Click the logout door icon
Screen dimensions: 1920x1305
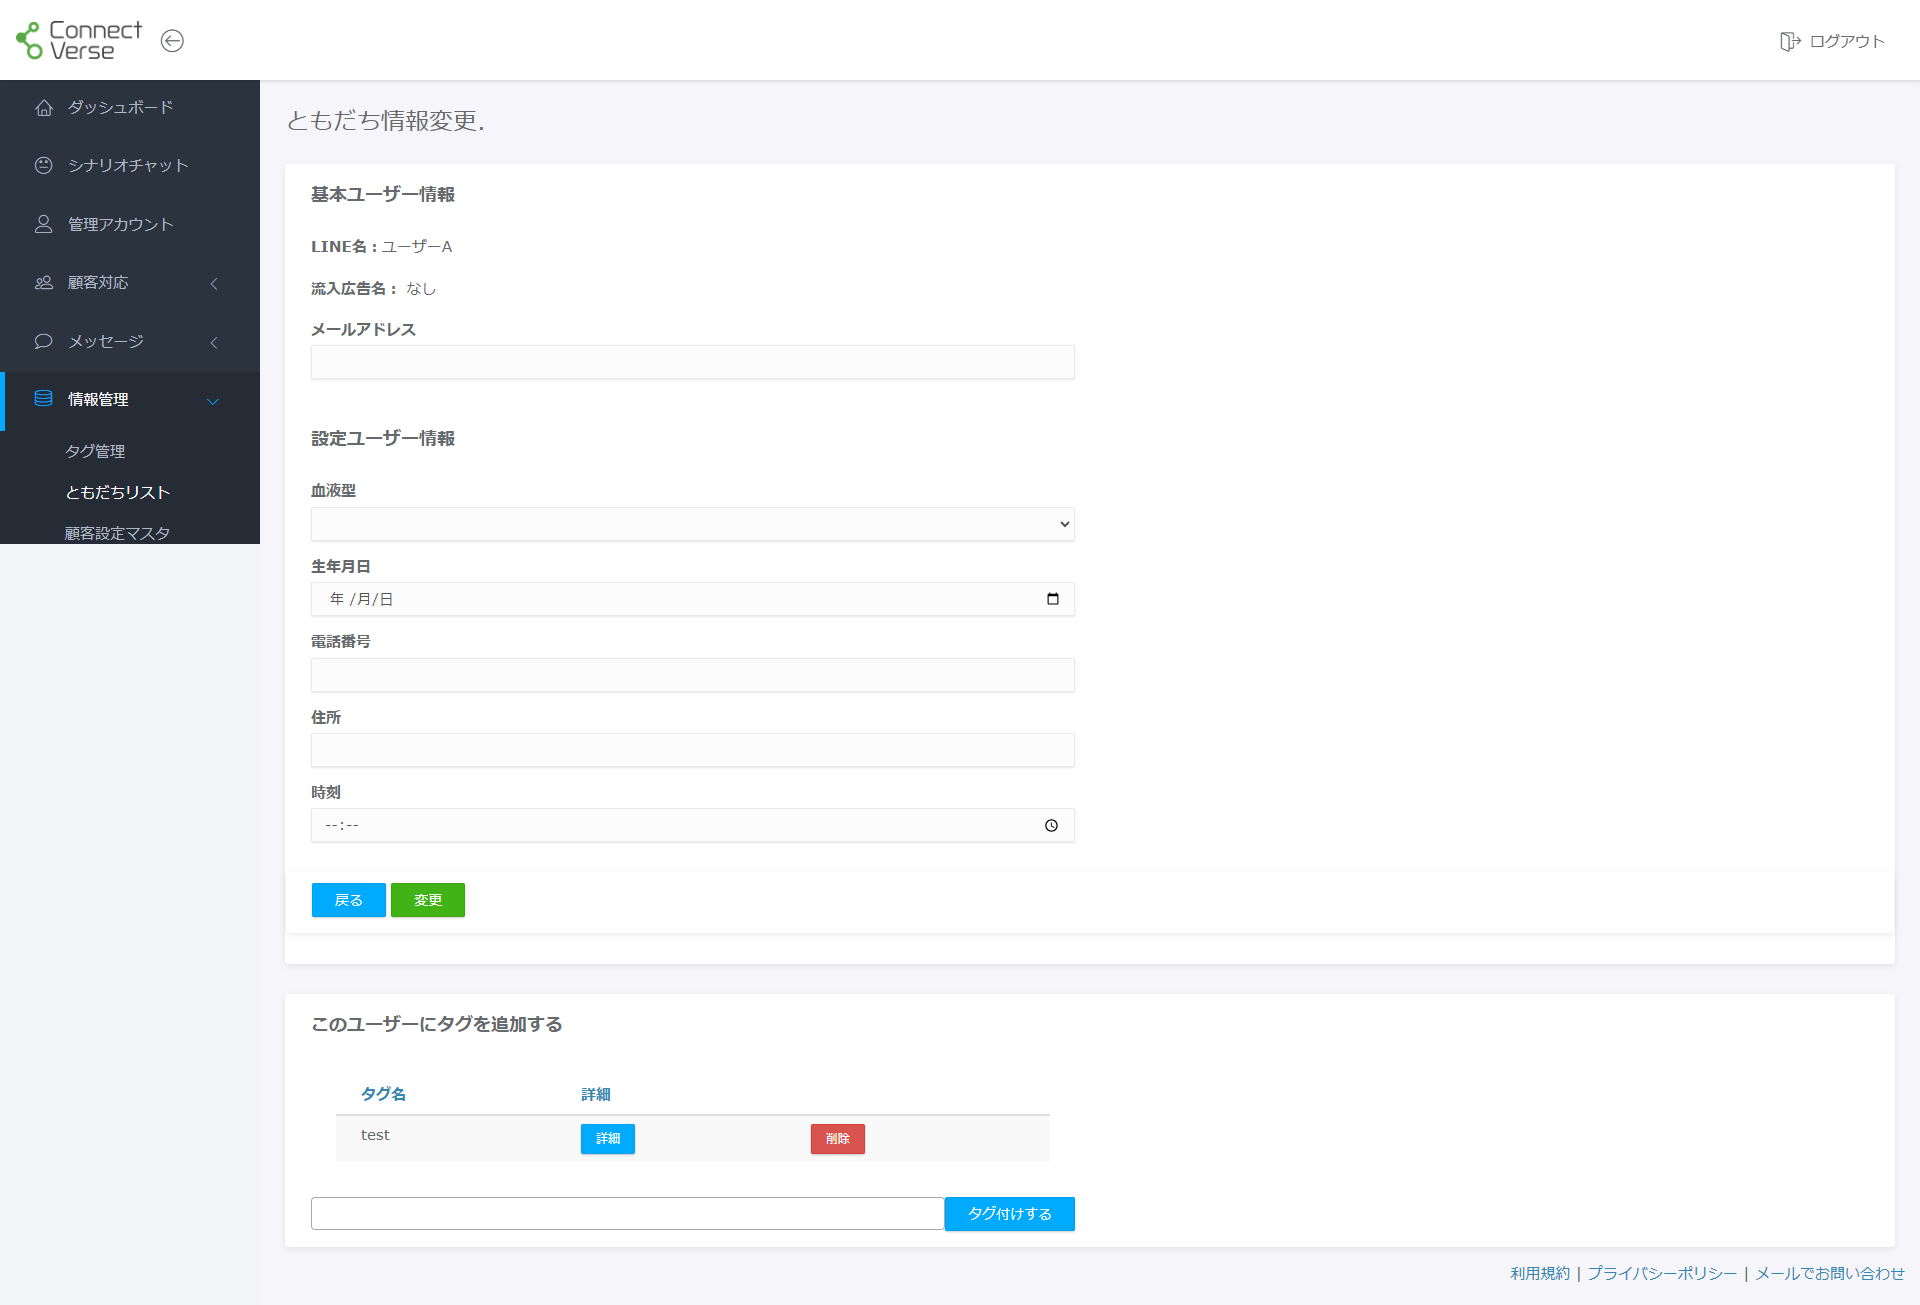click(1790, 41)
